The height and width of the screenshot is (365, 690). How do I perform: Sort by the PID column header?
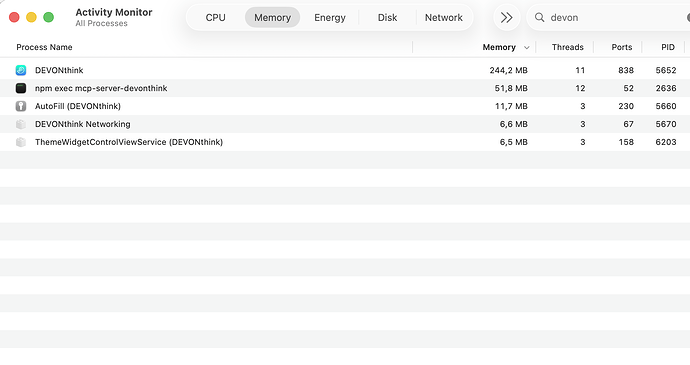pos(668,47)
